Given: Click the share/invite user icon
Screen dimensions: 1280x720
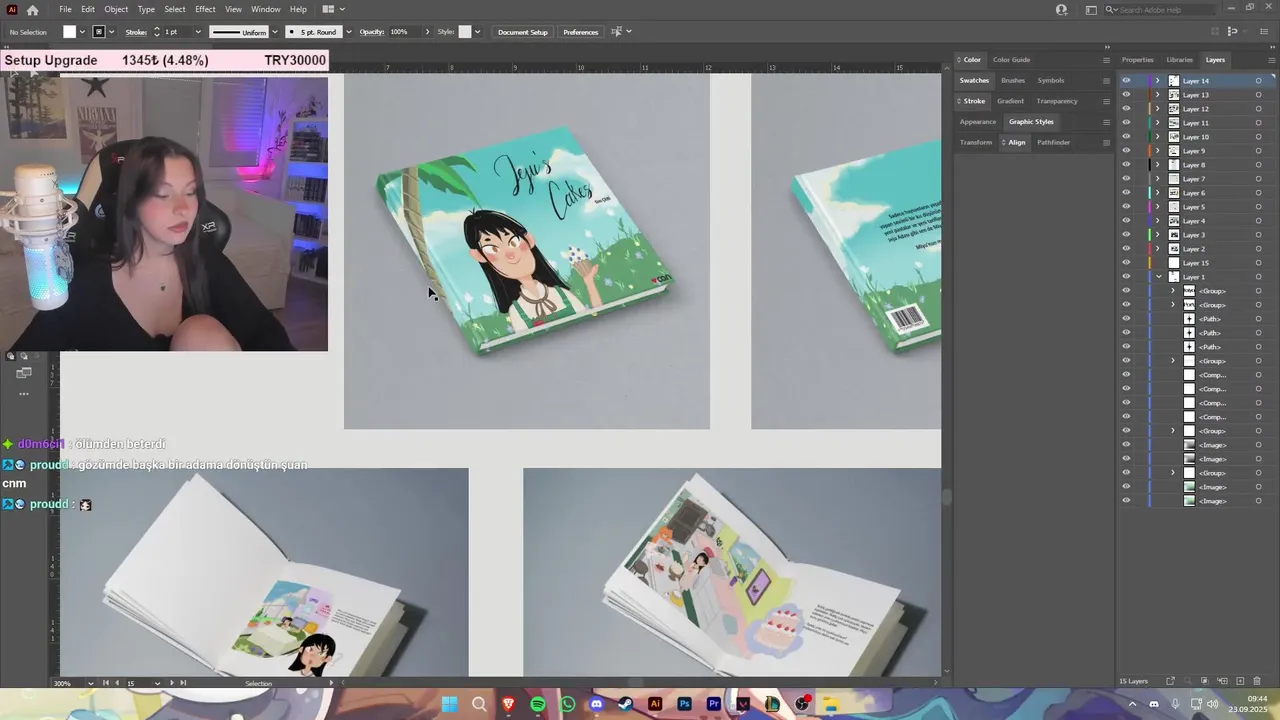Looking at the screenshot, I should point(1062,9).
